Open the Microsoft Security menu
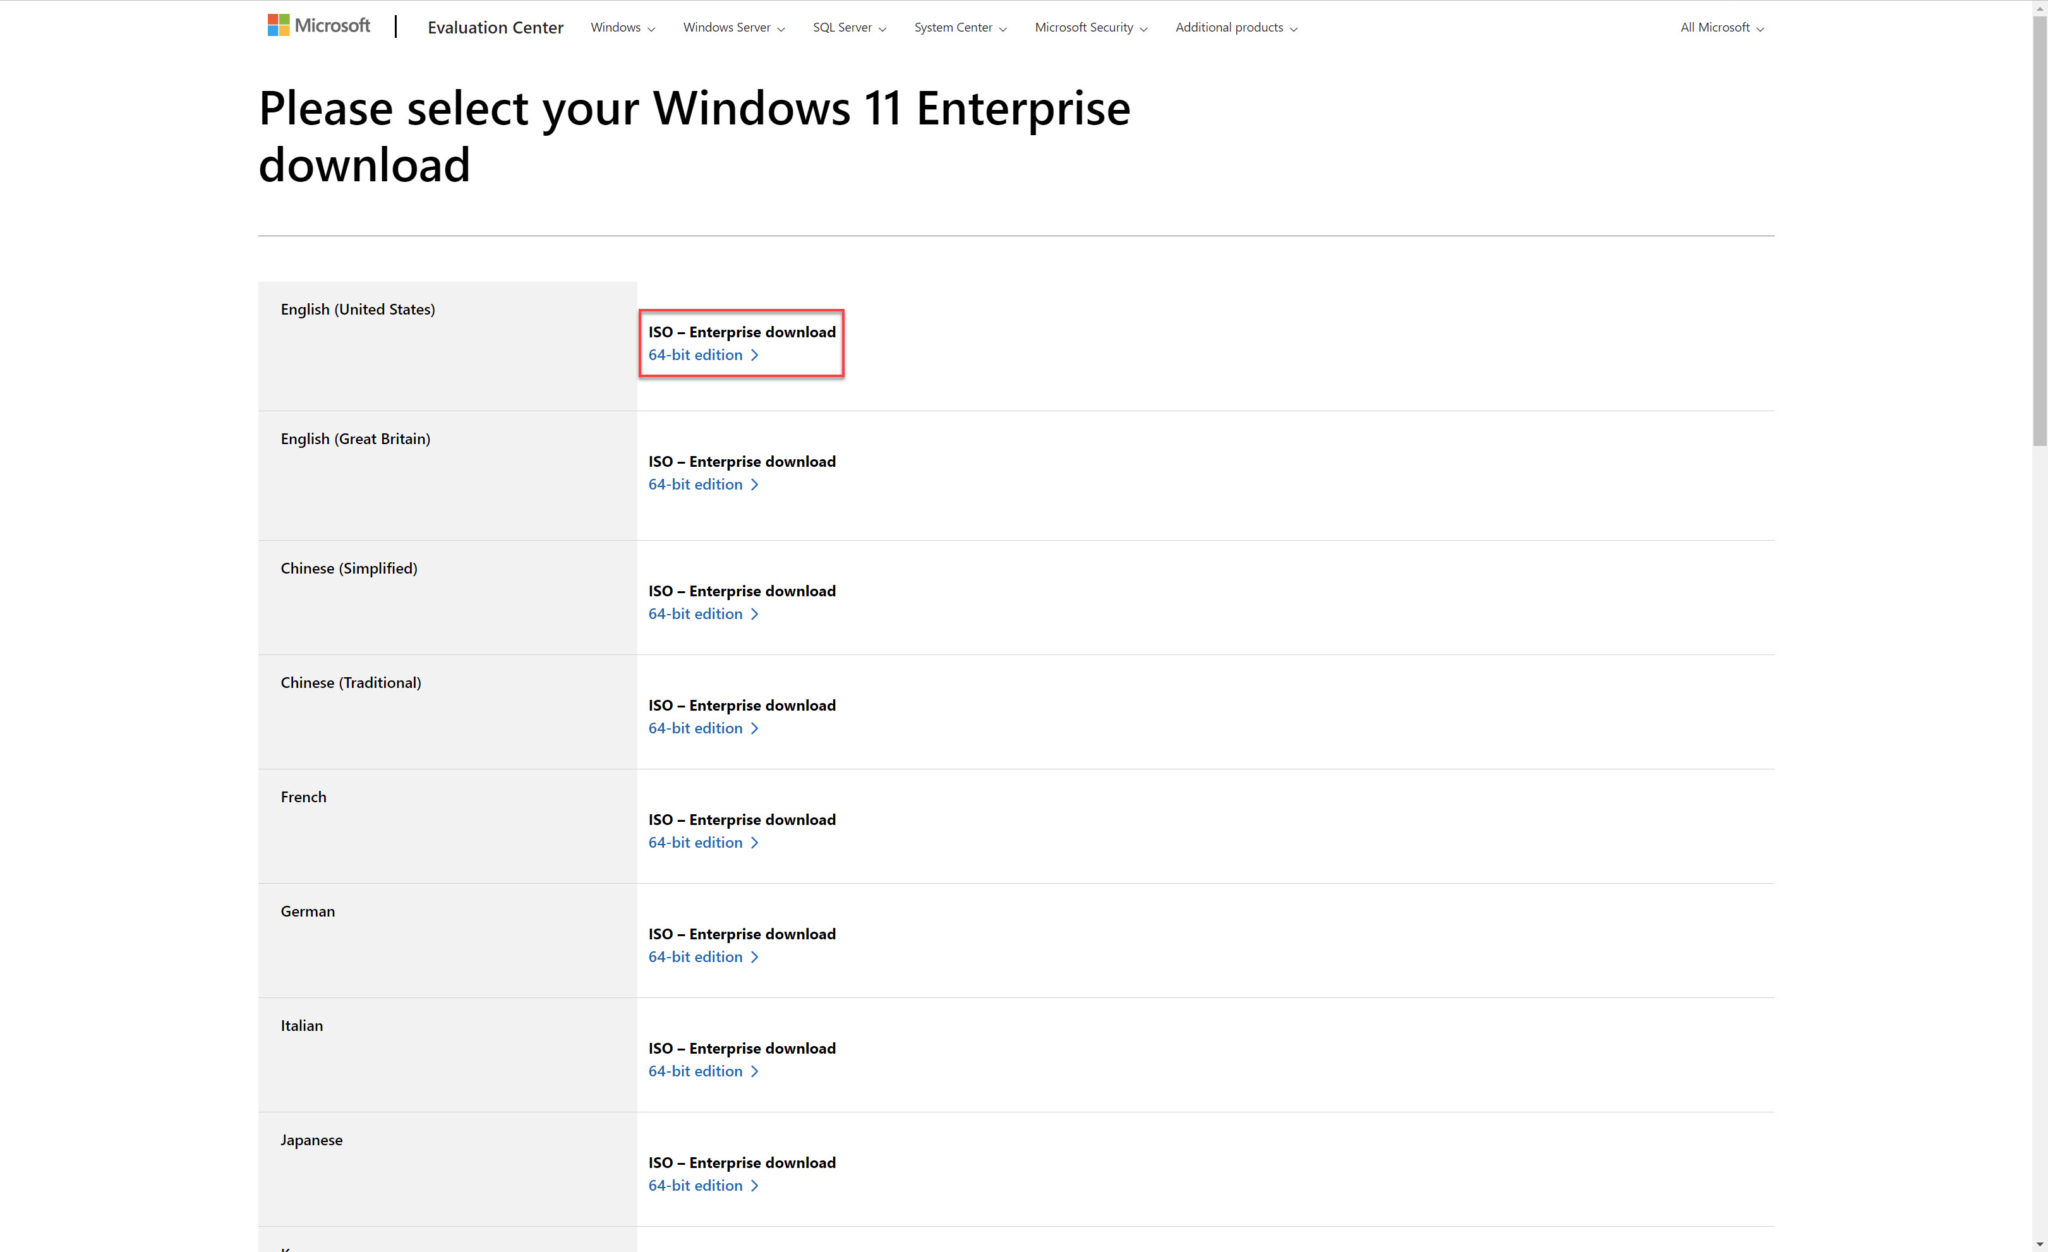The width and height of the screenshot is (2048, 1252). (1090, 27)
